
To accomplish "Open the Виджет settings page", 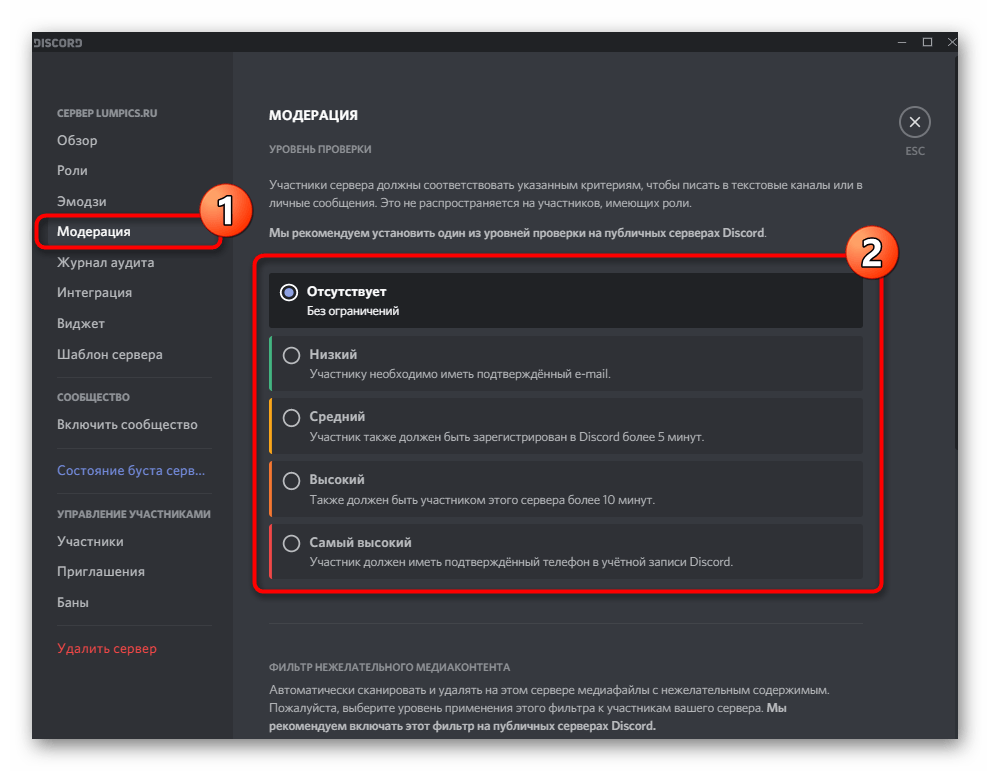I will [x=80, y=323].
